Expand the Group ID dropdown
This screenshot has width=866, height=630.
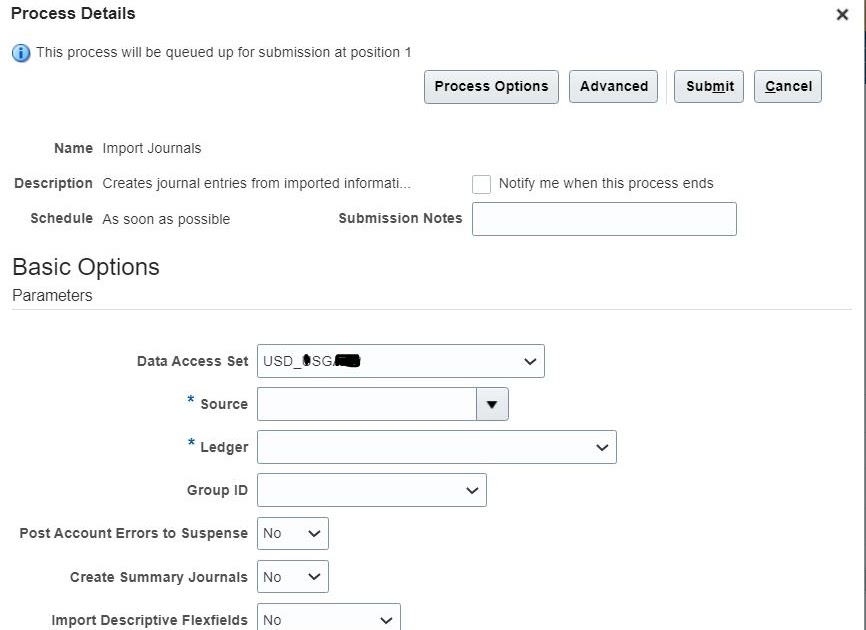click(x=471, y=490)
